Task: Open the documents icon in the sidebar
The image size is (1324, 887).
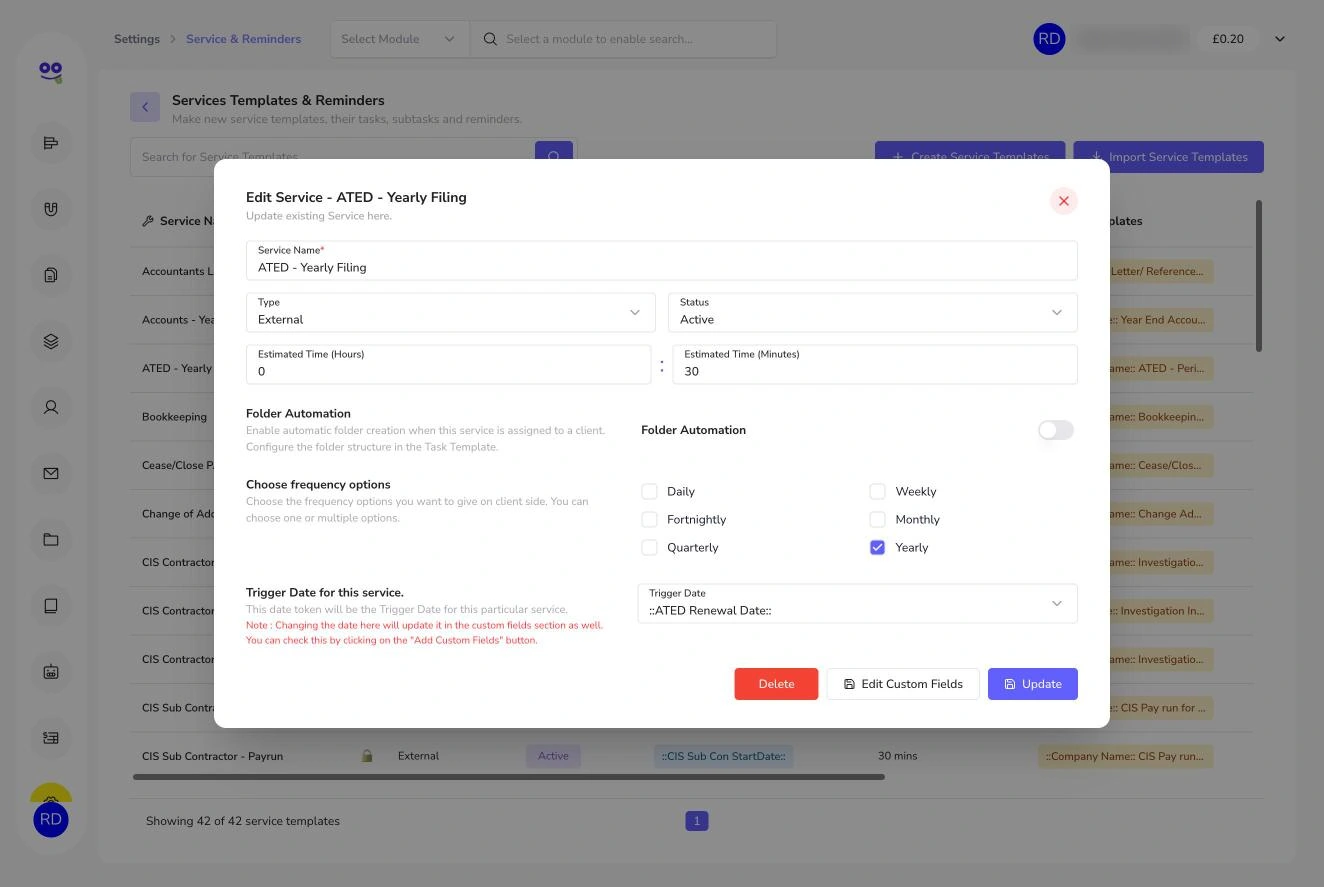Action: 51,275
